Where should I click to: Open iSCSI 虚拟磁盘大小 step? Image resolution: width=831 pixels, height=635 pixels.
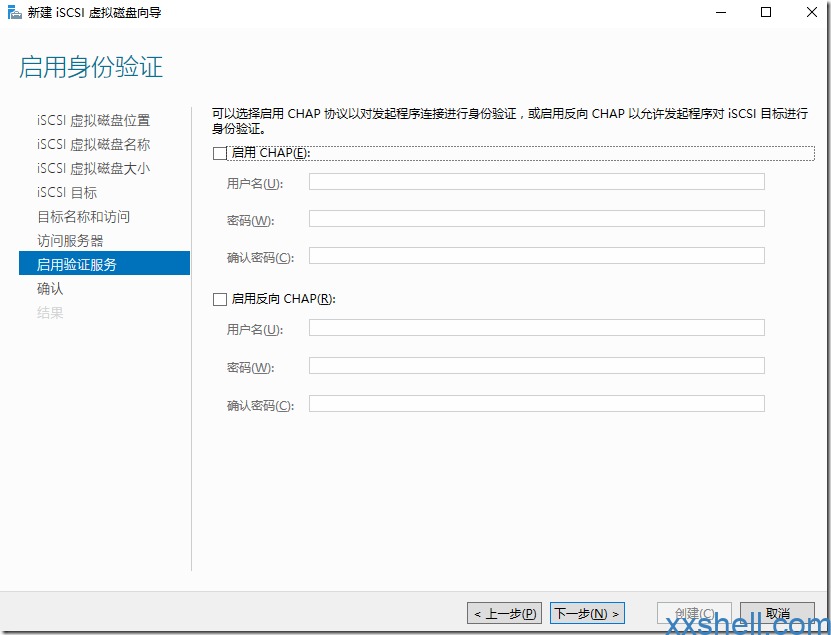tap(94, 169)
